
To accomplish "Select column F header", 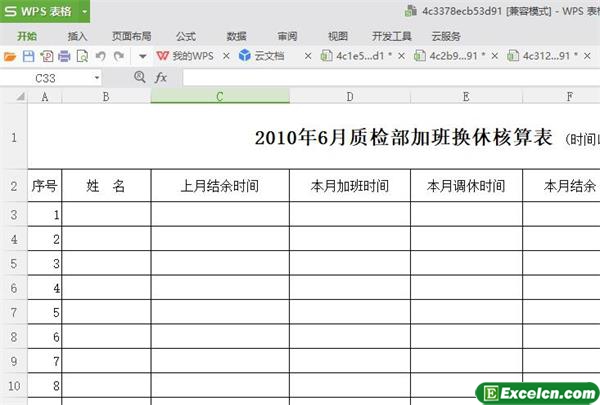I will tap(561, 97).
